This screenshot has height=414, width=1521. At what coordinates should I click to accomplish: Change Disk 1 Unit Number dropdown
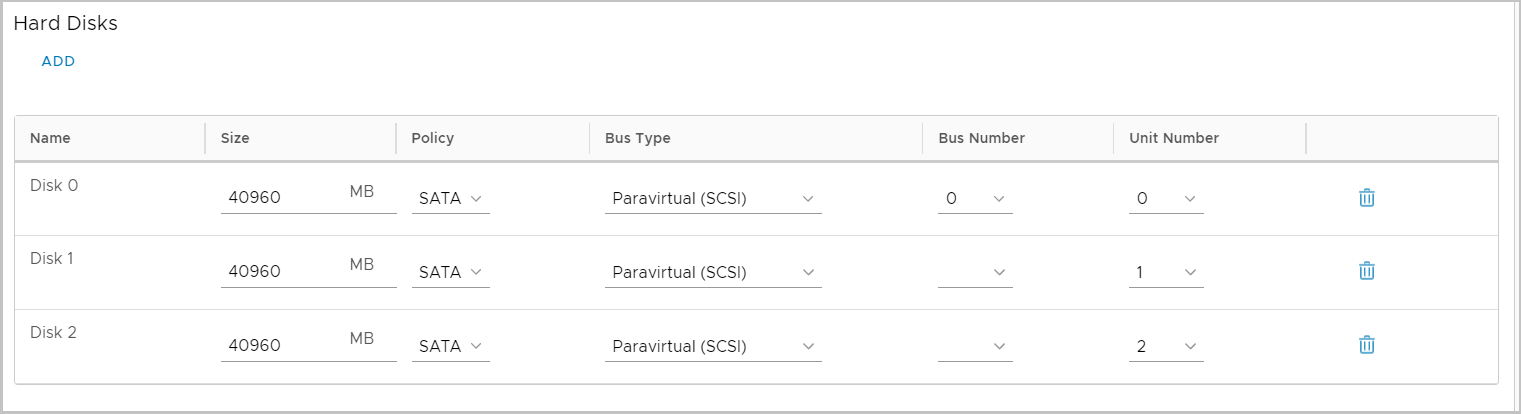[1166, 272]
